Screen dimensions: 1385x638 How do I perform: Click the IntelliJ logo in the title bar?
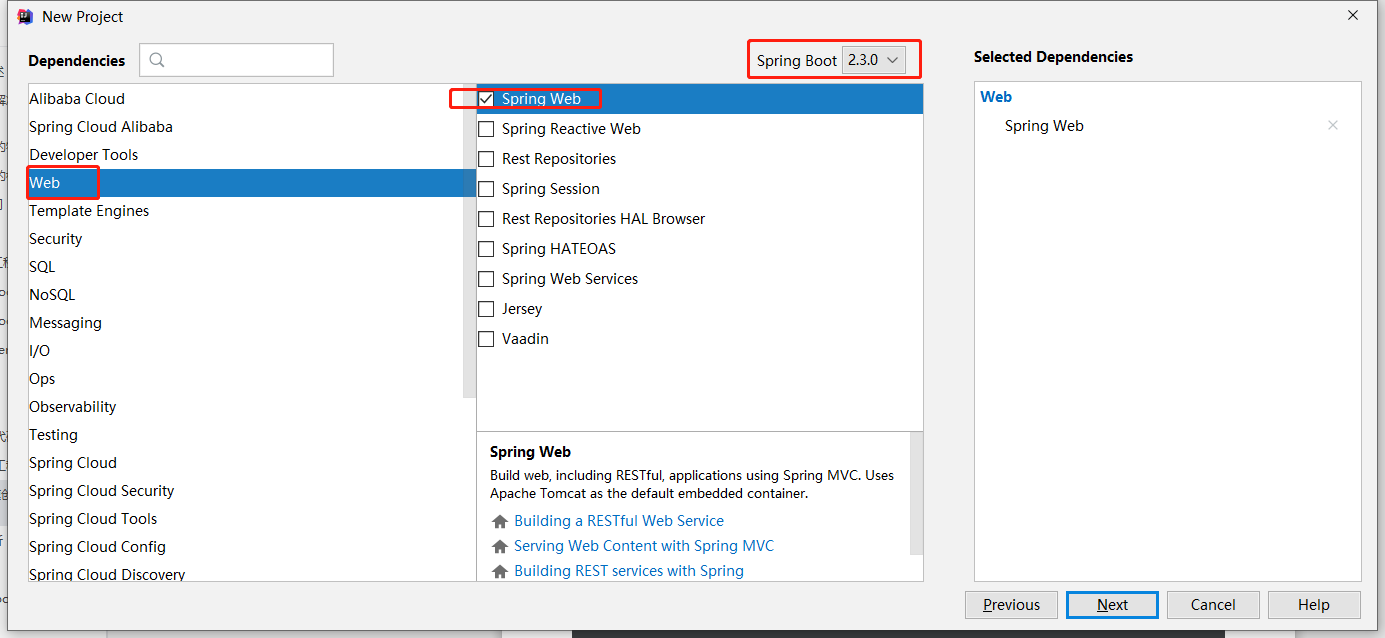[26, 16]
